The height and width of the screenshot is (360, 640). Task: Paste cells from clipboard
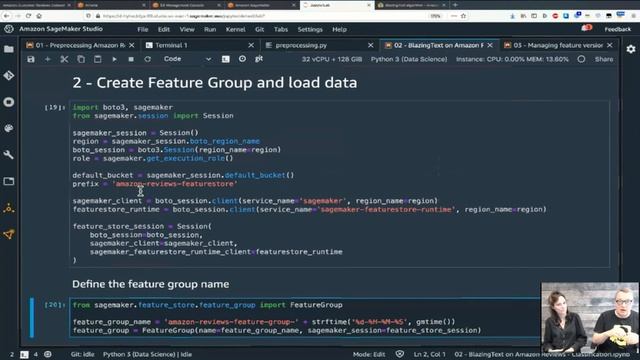pos(98,59)
